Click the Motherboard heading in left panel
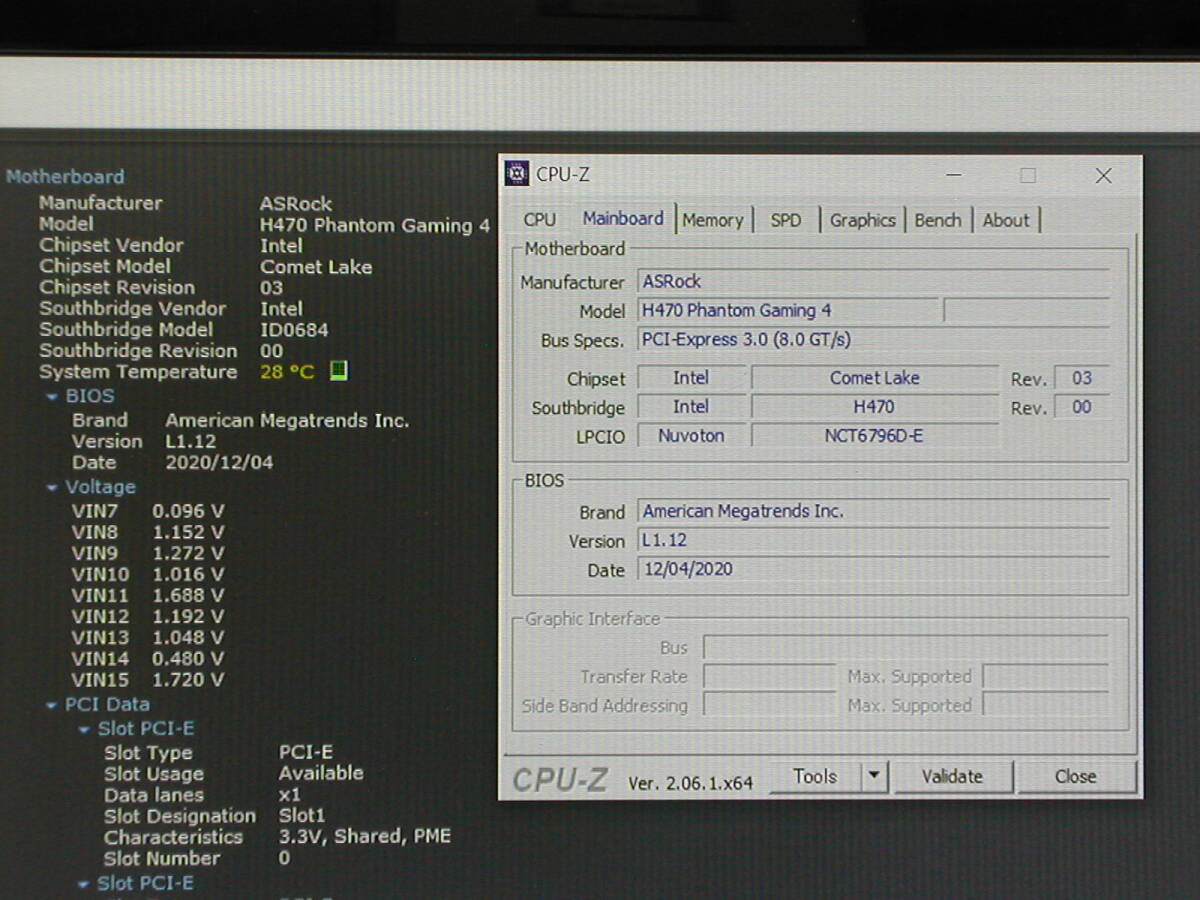 (x=65, y=177)
